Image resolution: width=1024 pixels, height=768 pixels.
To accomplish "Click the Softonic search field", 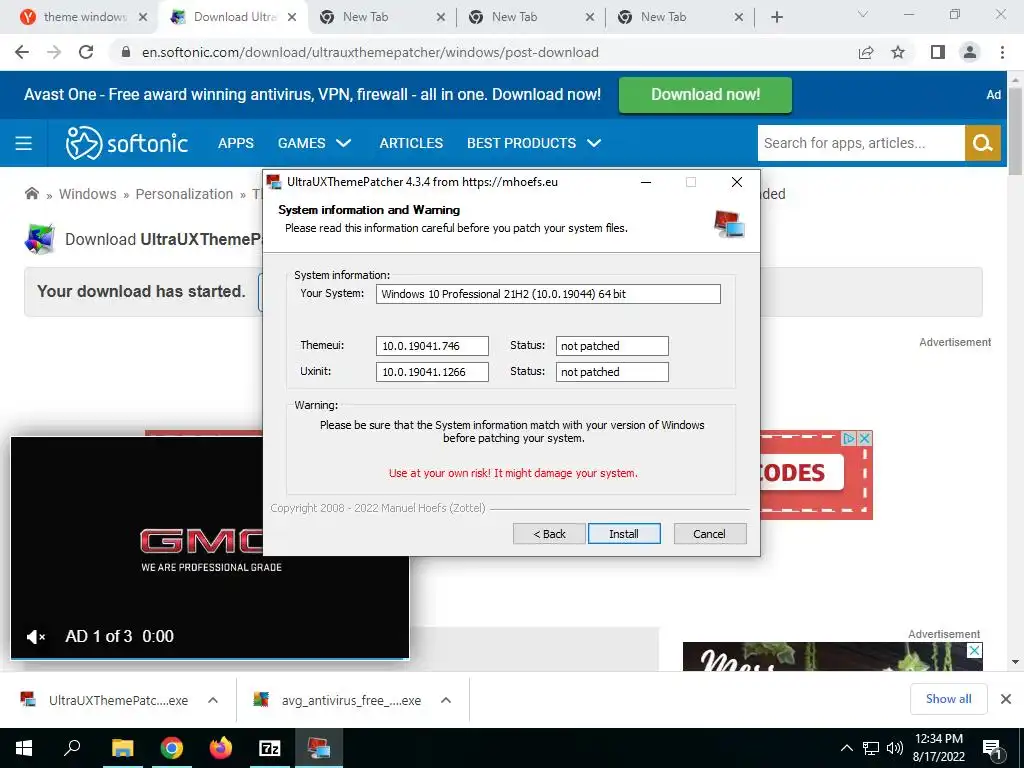I will pos(861,143).
